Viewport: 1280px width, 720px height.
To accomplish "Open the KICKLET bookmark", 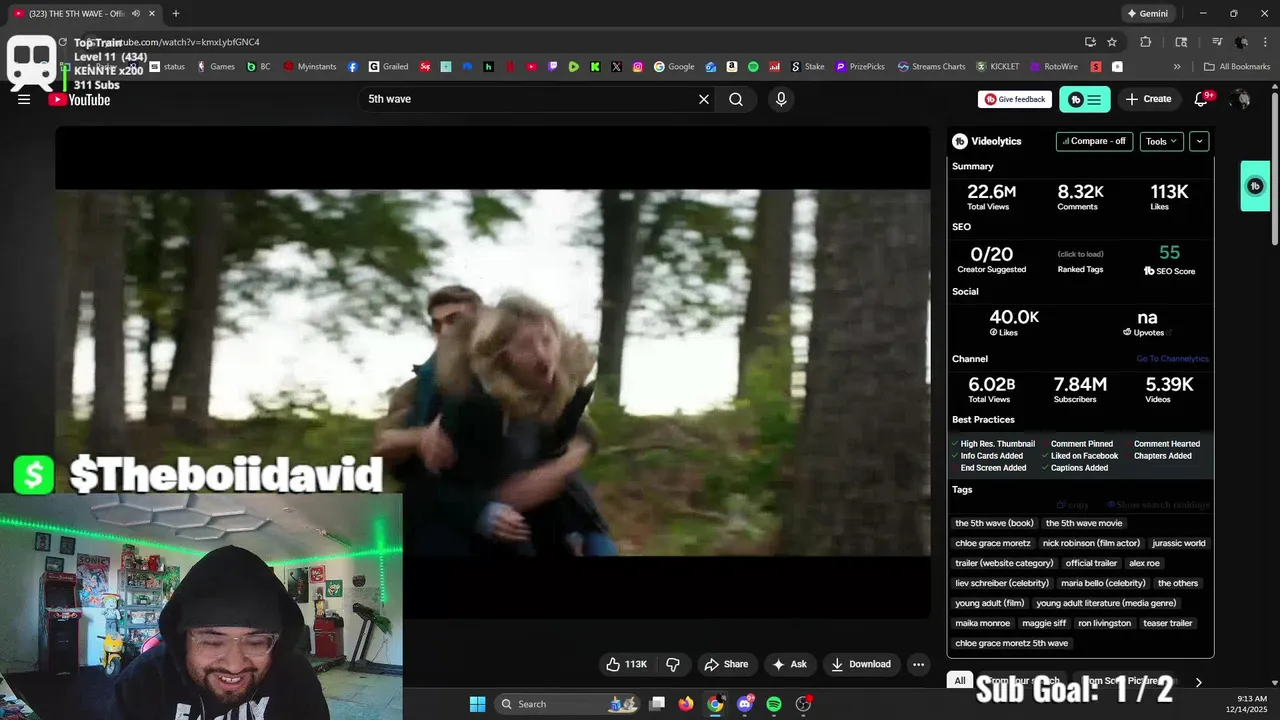I will click(997, 67).
